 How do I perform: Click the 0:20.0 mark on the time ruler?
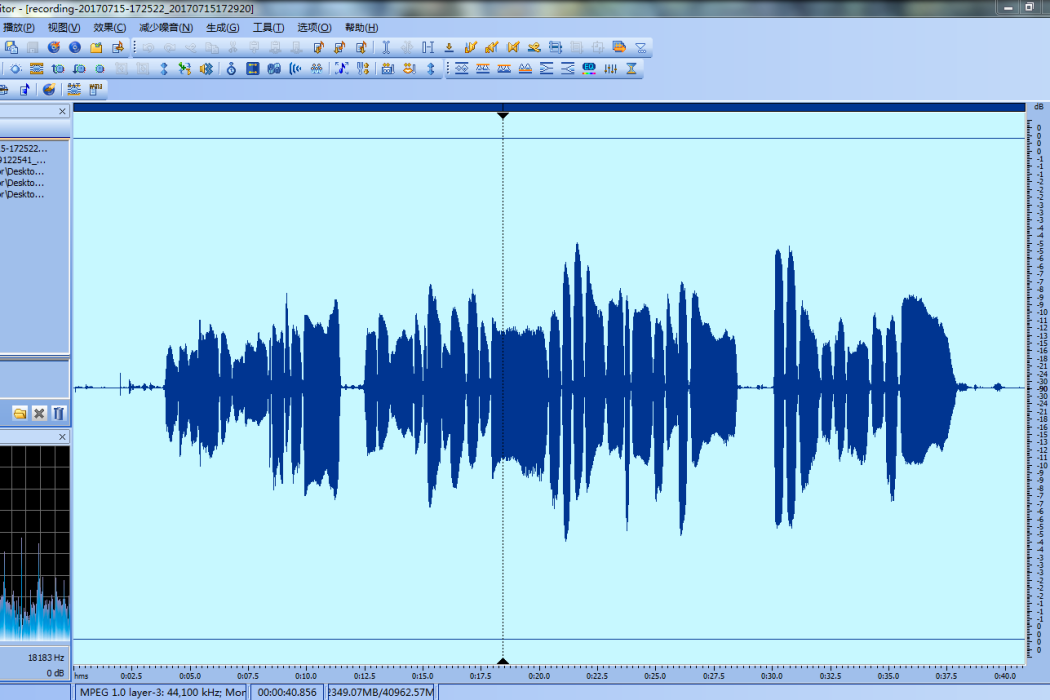539,676
